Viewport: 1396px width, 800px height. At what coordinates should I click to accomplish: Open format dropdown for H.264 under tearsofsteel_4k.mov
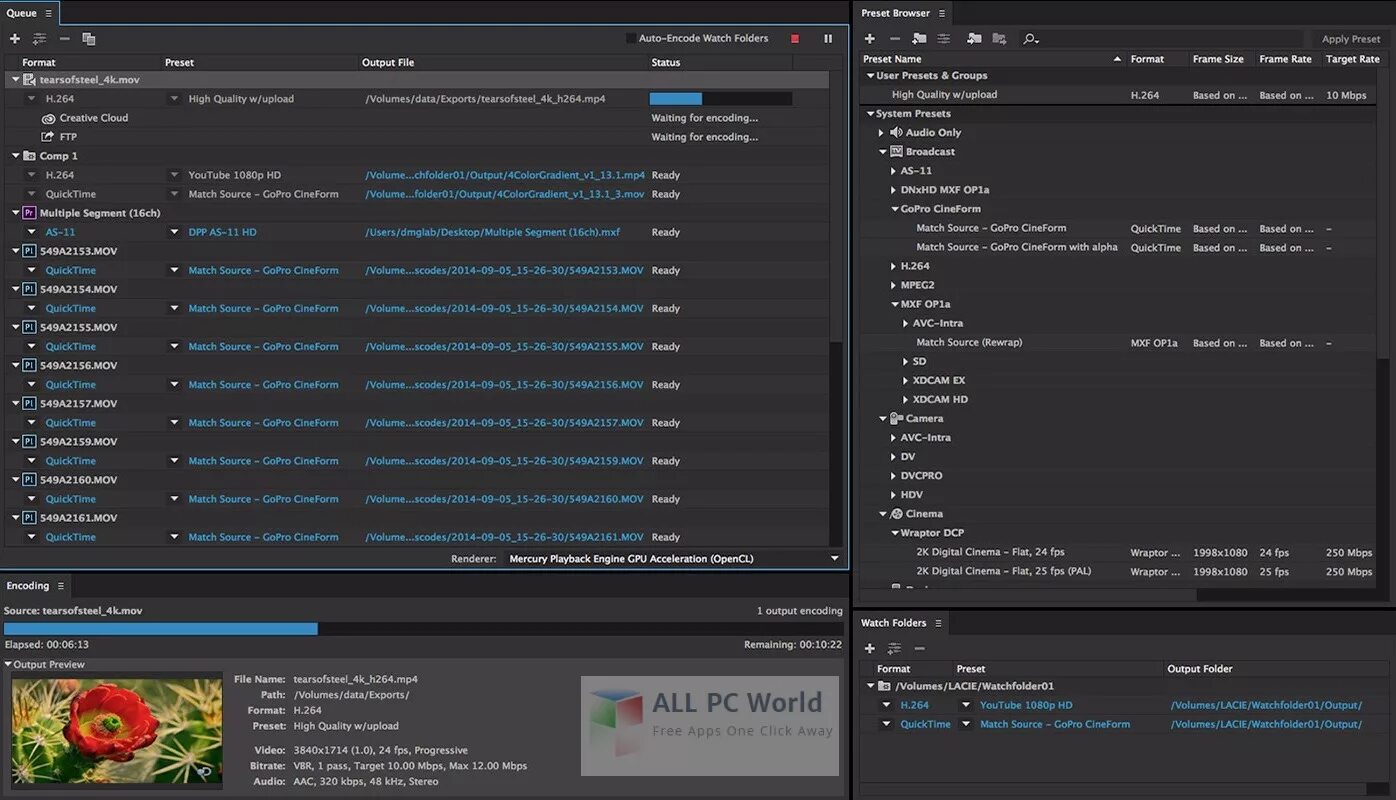click(32, 99)
